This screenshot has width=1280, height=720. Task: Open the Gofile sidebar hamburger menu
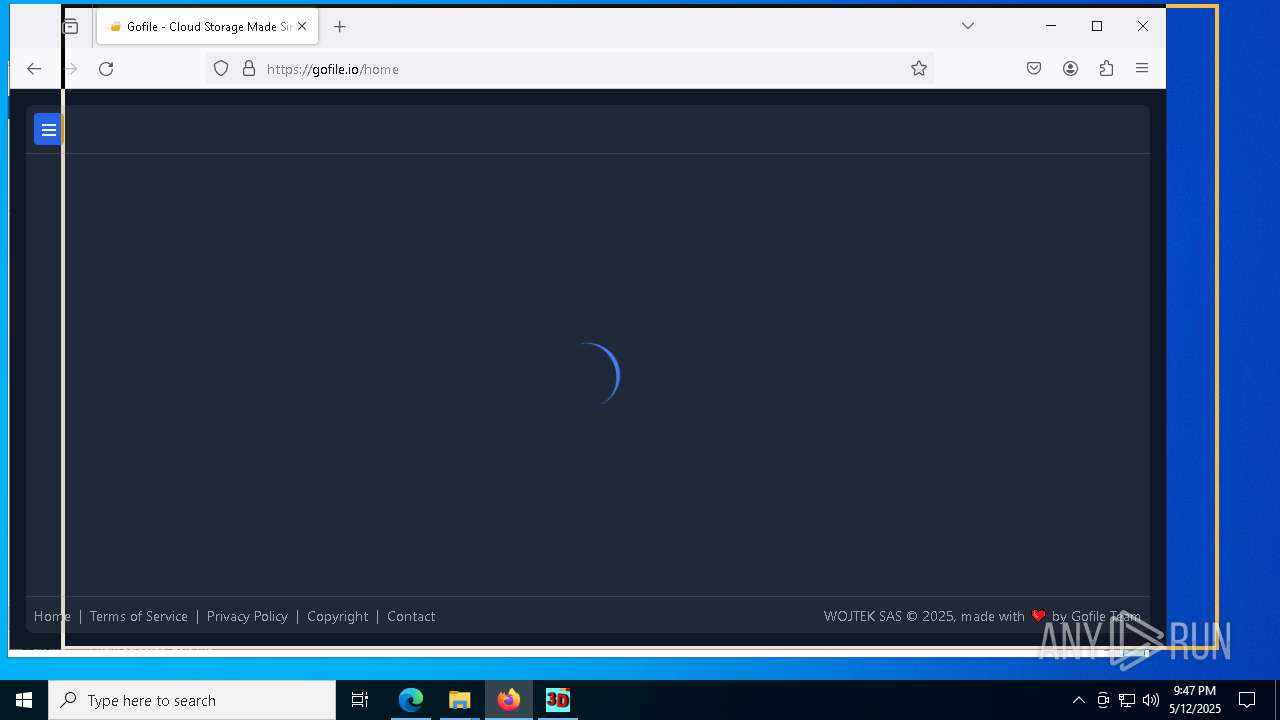pyautogui.click(x=48, y=129)
